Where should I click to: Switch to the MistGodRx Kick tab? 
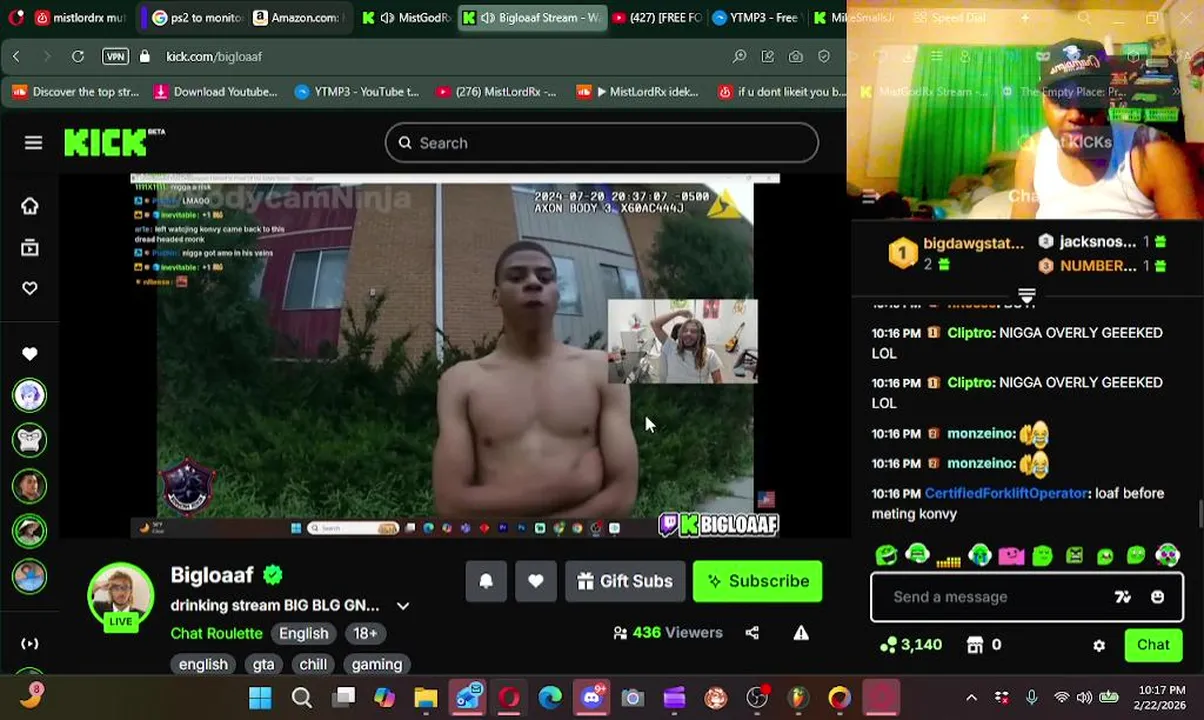(408, 18)
